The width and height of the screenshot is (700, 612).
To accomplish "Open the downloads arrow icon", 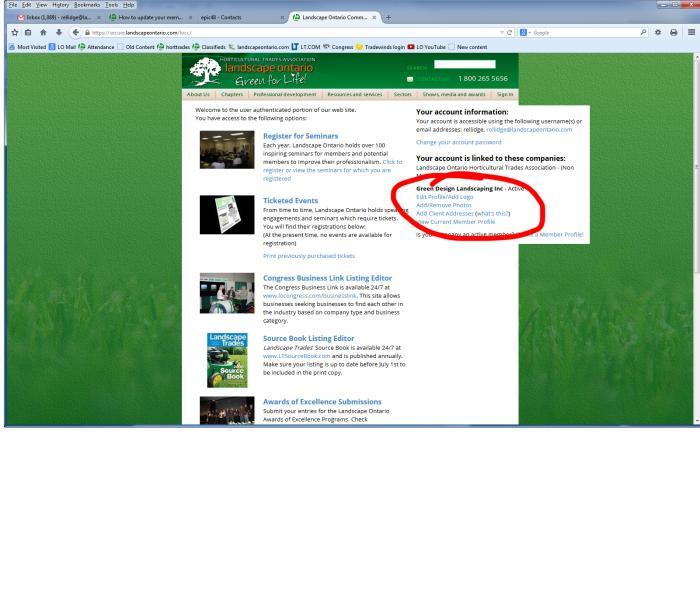I will click(x=58, y=32).
